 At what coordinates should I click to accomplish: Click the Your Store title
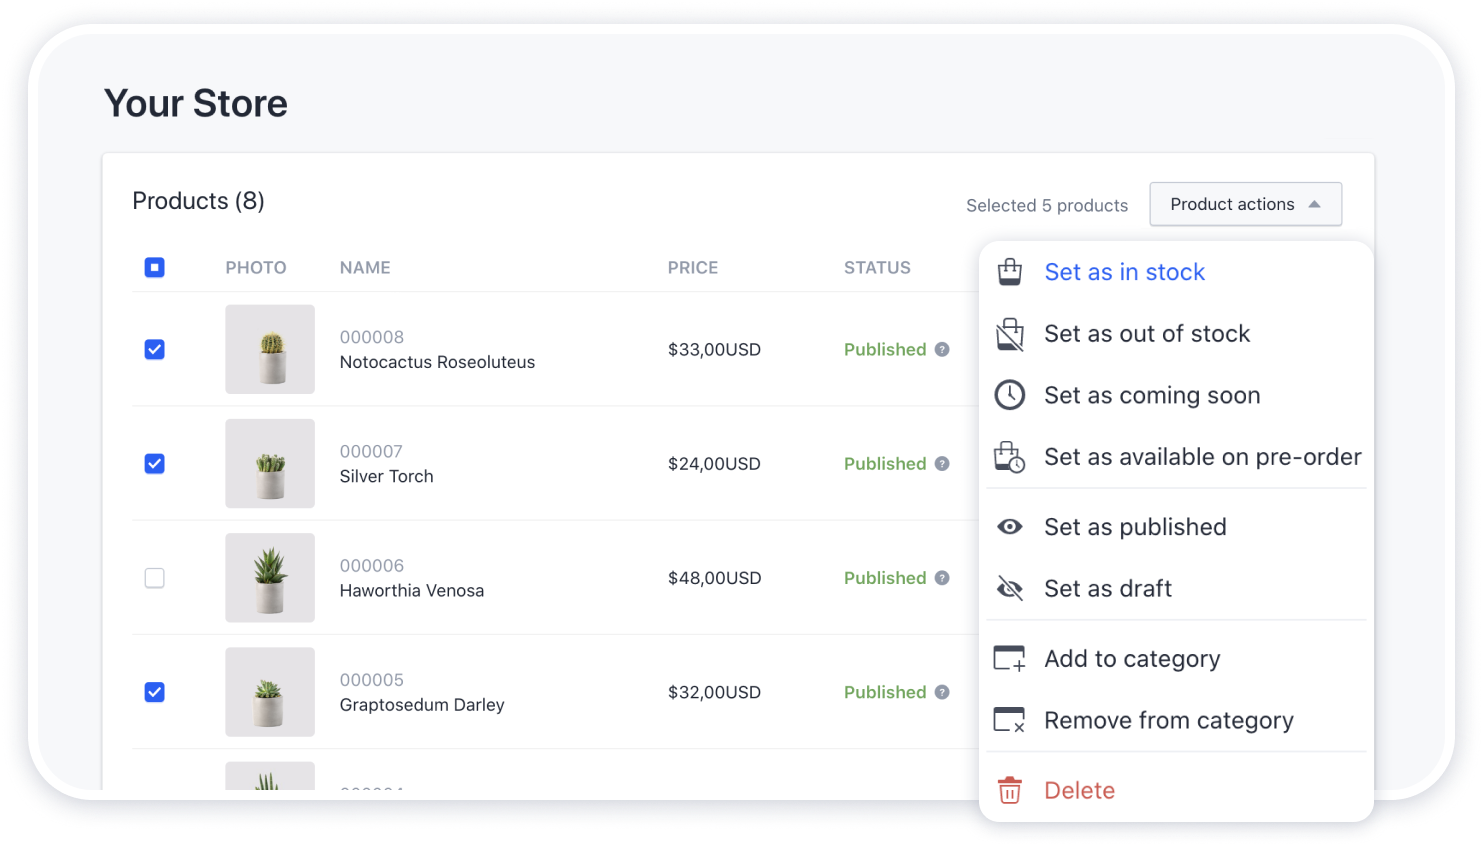click(x=196, y=103)
